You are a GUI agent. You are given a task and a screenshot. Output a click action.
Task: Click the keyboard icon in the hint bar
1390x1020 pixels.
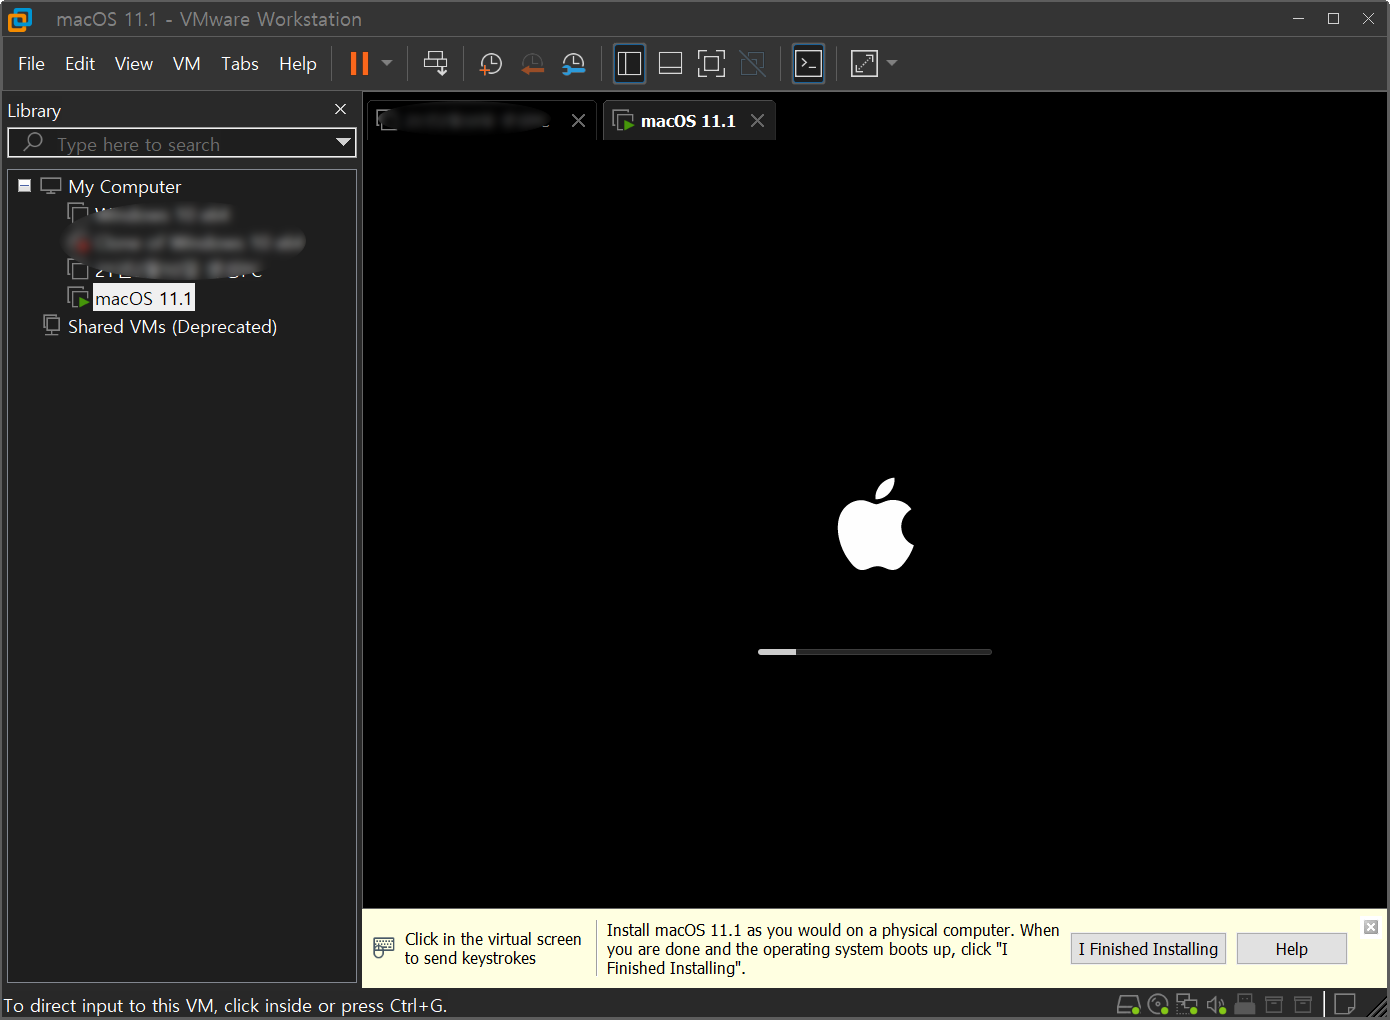click(384, 948)
